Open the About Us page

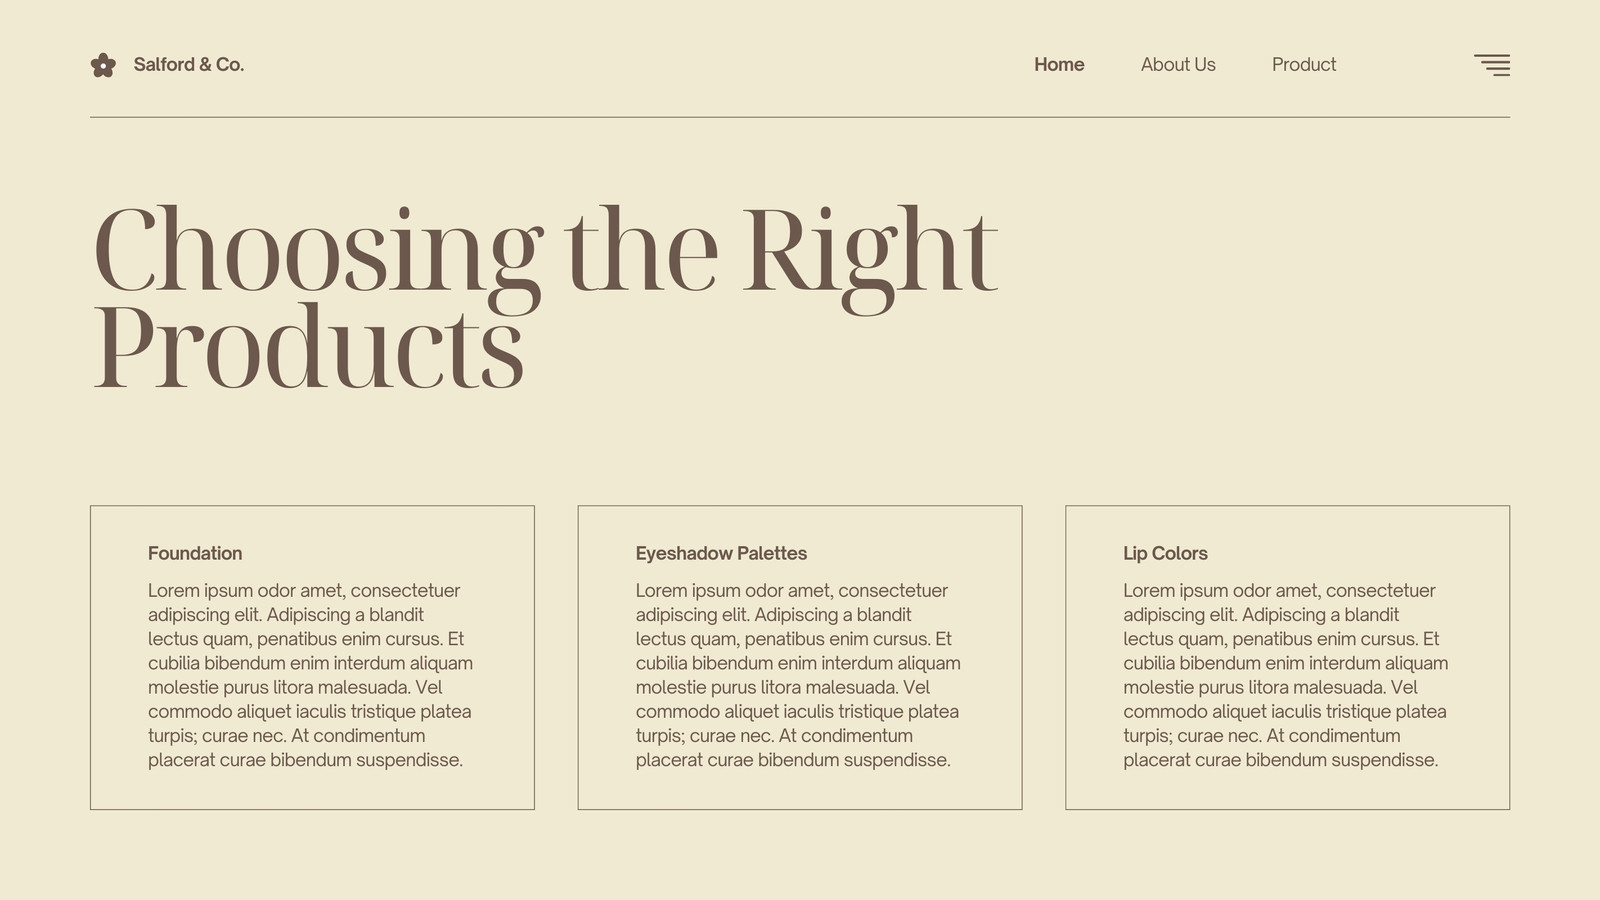pyautogui.click(x=1178, y=64)
